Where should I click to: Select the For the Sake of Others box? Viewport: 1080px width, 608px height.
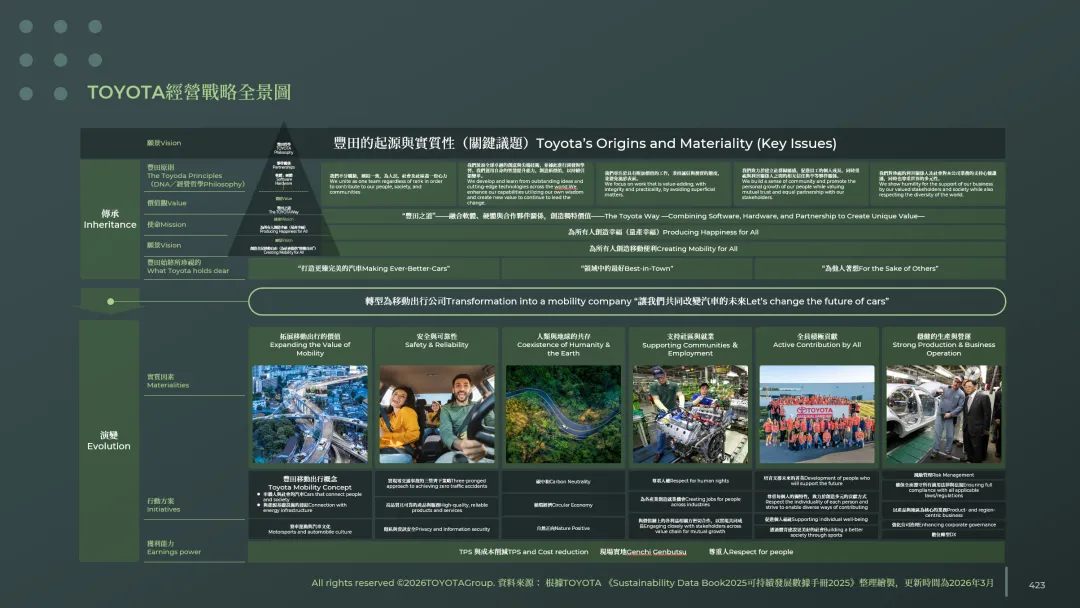click(880, 269)
